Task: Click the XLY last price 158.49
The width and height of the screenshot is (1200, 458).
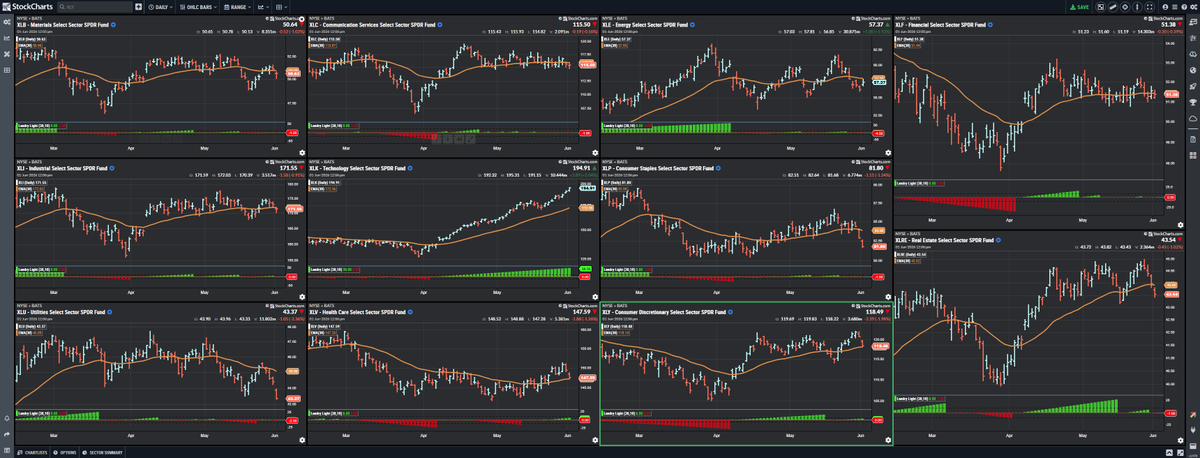Action: click(875, 312)
